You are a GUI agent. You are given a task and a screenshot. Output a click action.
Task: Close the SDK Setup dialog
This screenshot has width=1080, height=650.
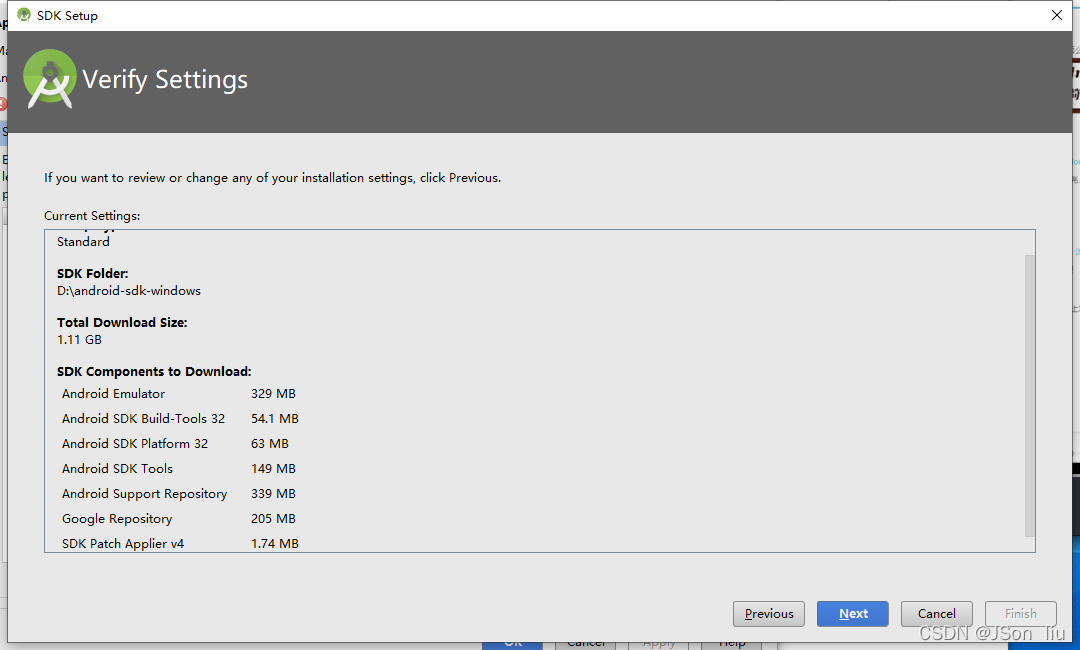tap(1057, 15)
